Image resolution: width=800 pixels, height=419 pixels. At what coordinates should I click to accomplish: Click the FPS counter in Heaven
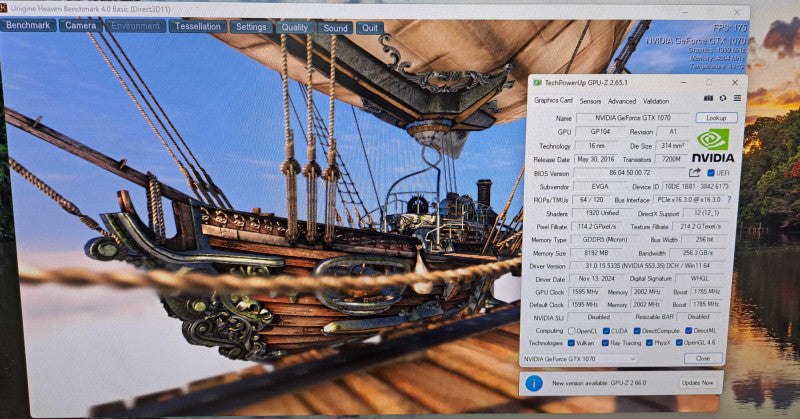pos(730,28)
